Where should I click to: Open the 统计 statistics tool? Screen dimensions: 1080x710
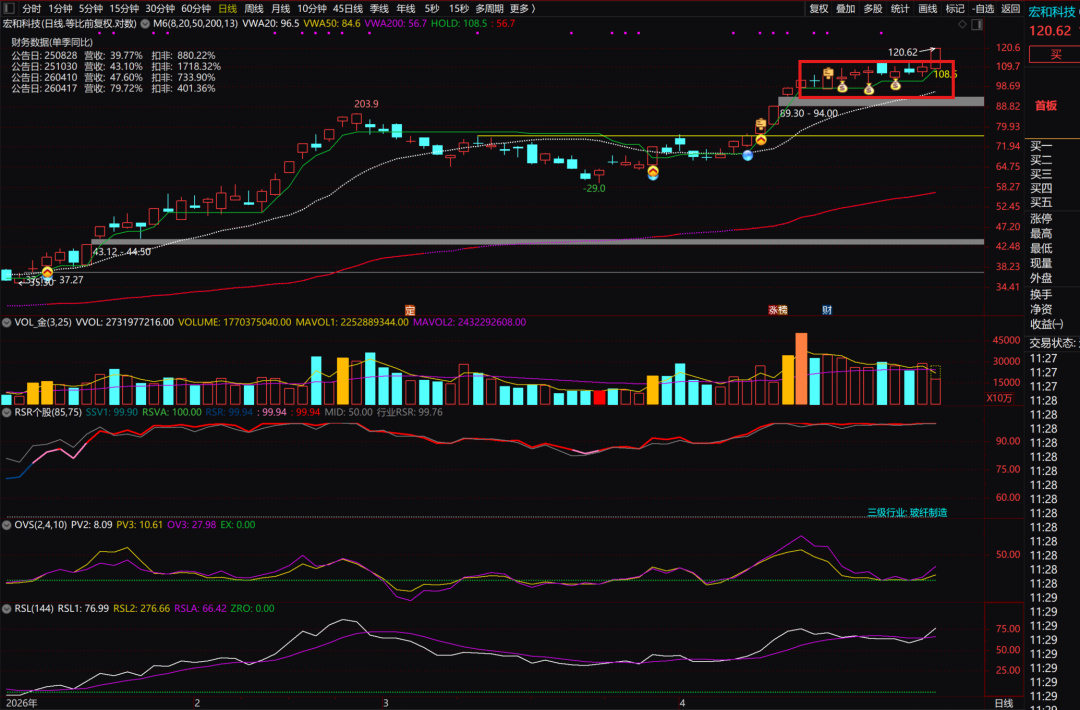pyautogui.click(x=900, y=8)
